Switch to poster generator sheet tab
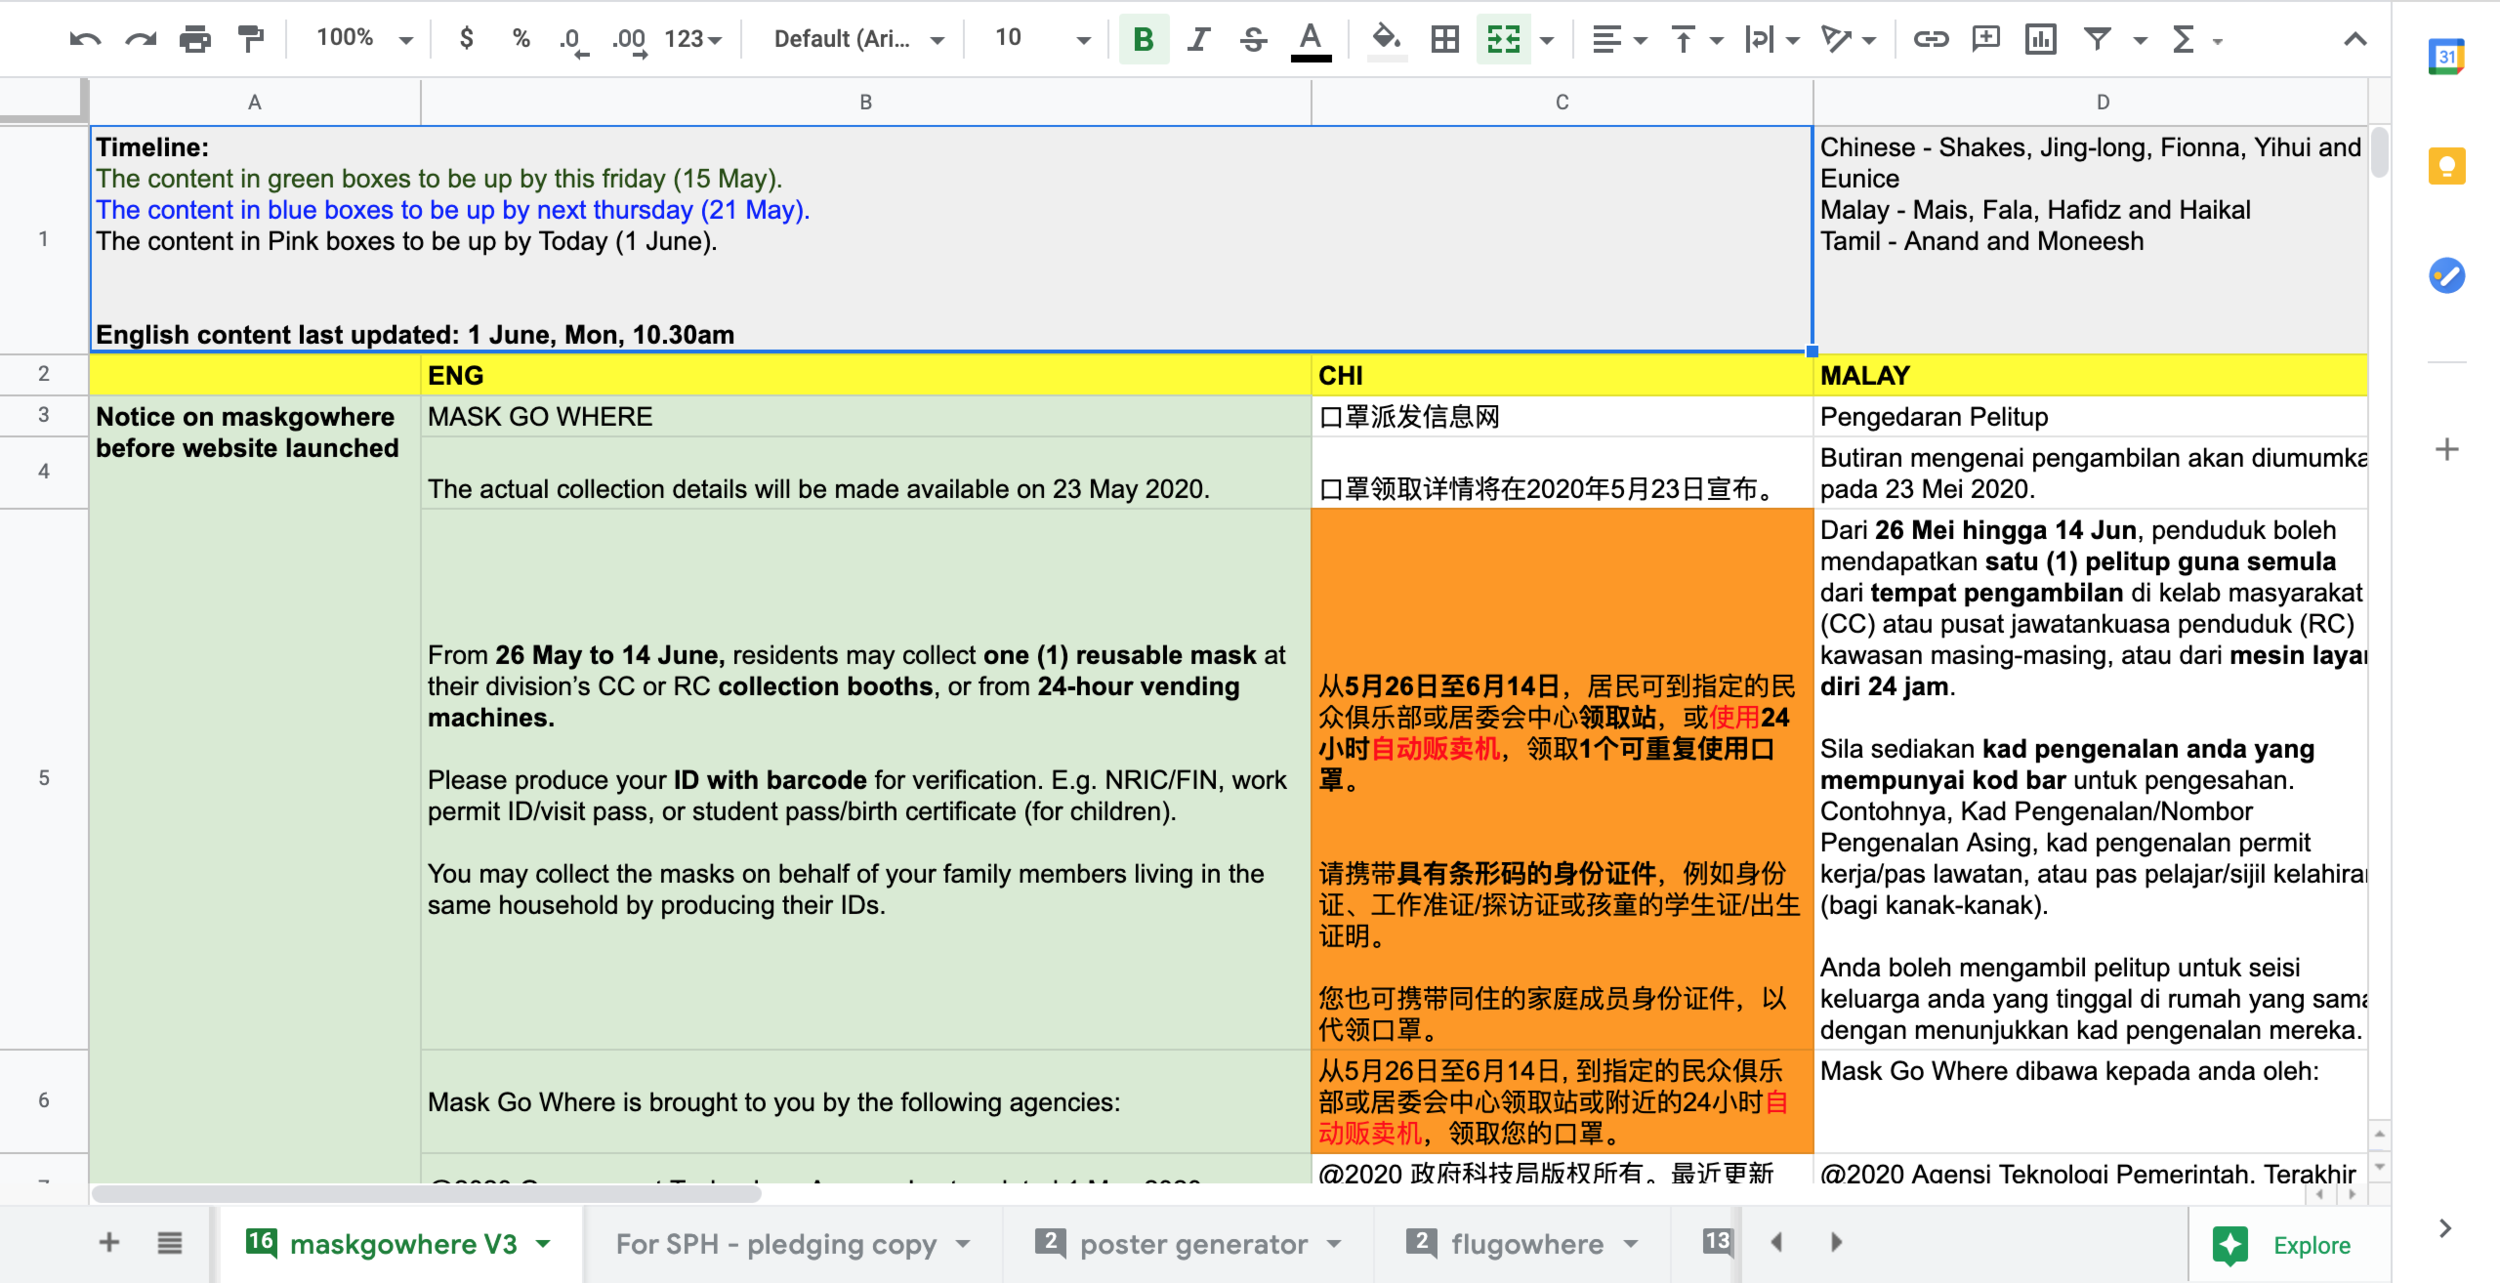Image resolution: width=2500 pixels, height=1283 pixels. (1188, 1244)
